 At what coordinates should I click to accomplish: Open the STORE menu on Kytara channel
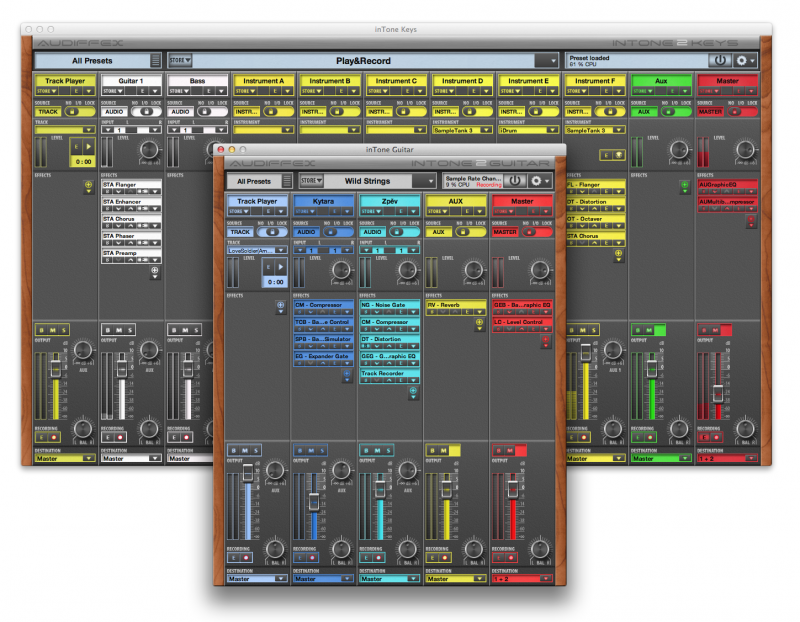coord(305,211)
